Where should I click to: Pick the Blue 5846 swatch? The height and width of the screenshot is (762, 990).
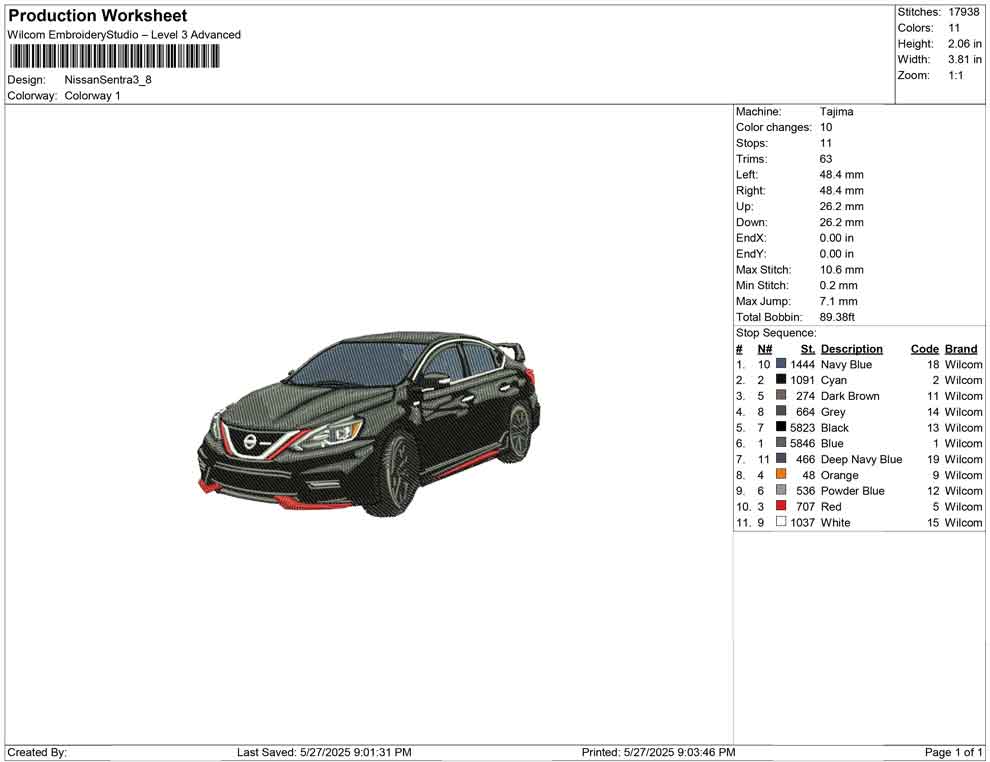pos(781,443)
